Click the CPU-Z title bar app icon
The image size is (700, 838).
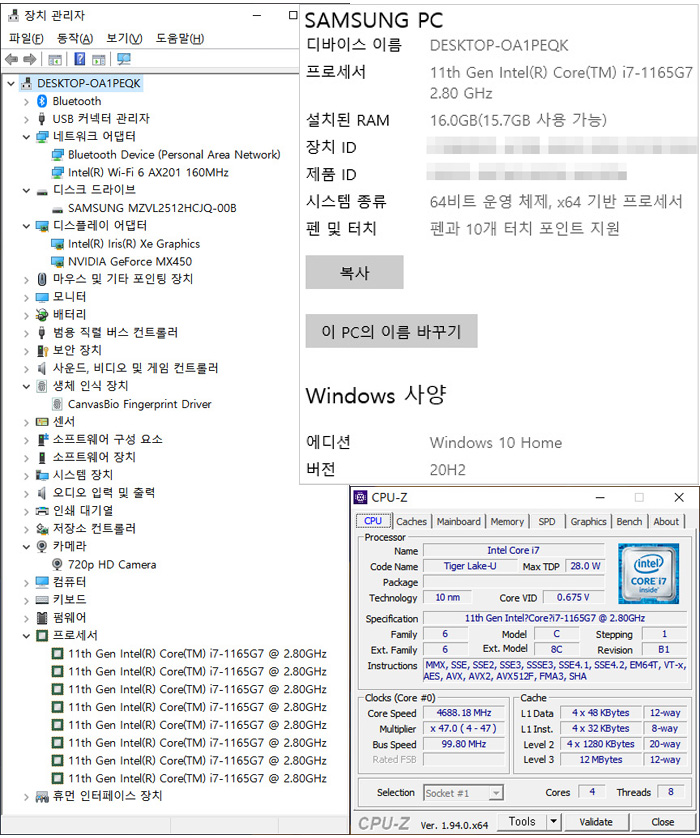click(x=361, y=498)
